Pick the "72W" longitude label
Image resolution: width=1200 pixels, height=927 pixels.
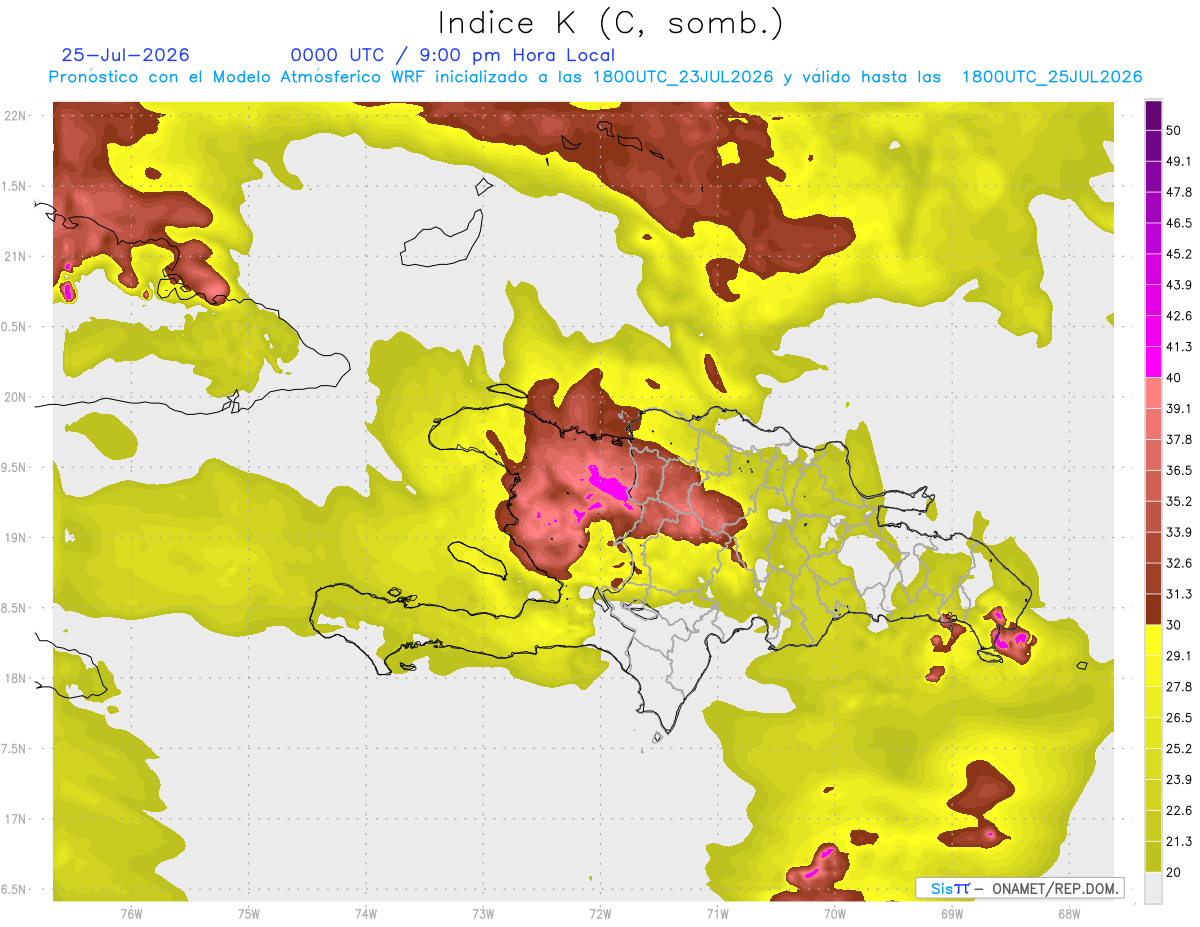(600, 913)
